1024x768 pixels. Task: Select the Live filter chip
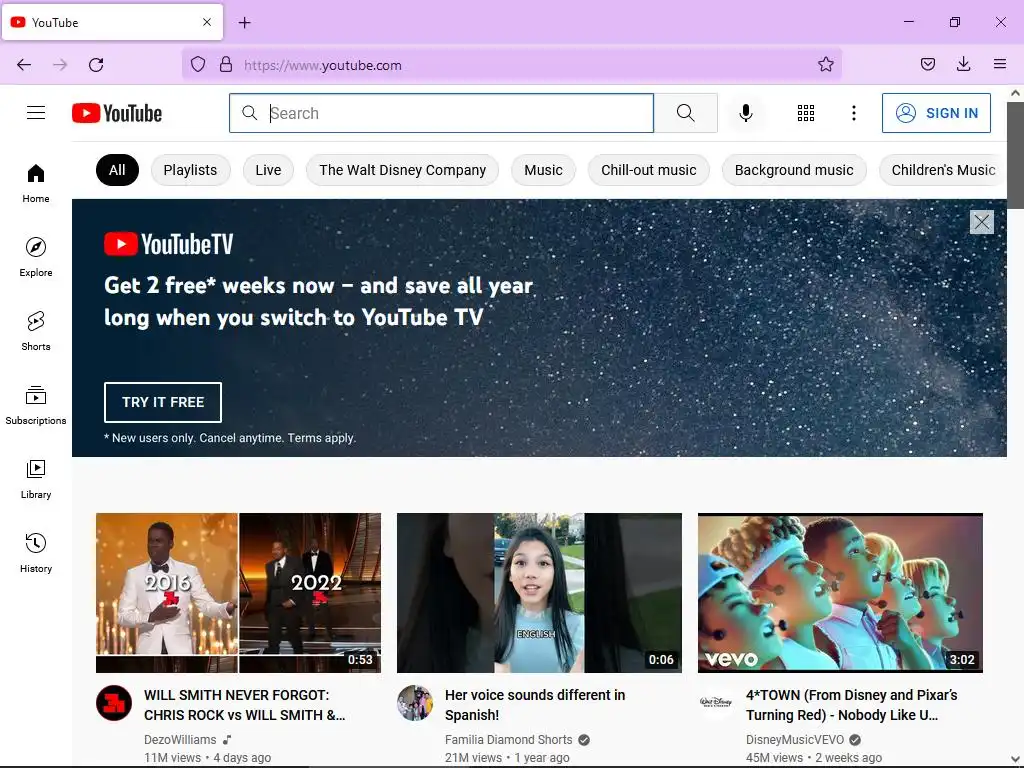coord(268,170)
